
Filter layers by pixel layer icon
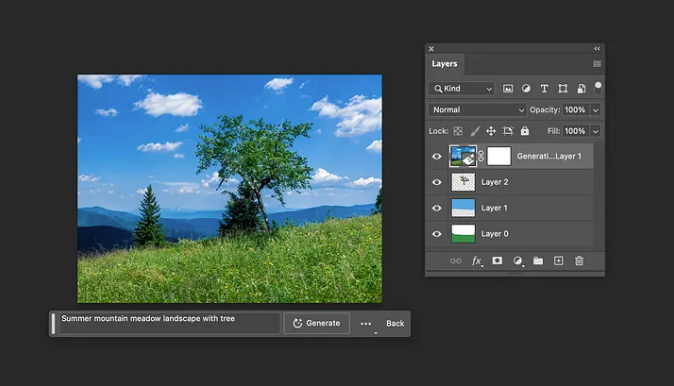508,89
